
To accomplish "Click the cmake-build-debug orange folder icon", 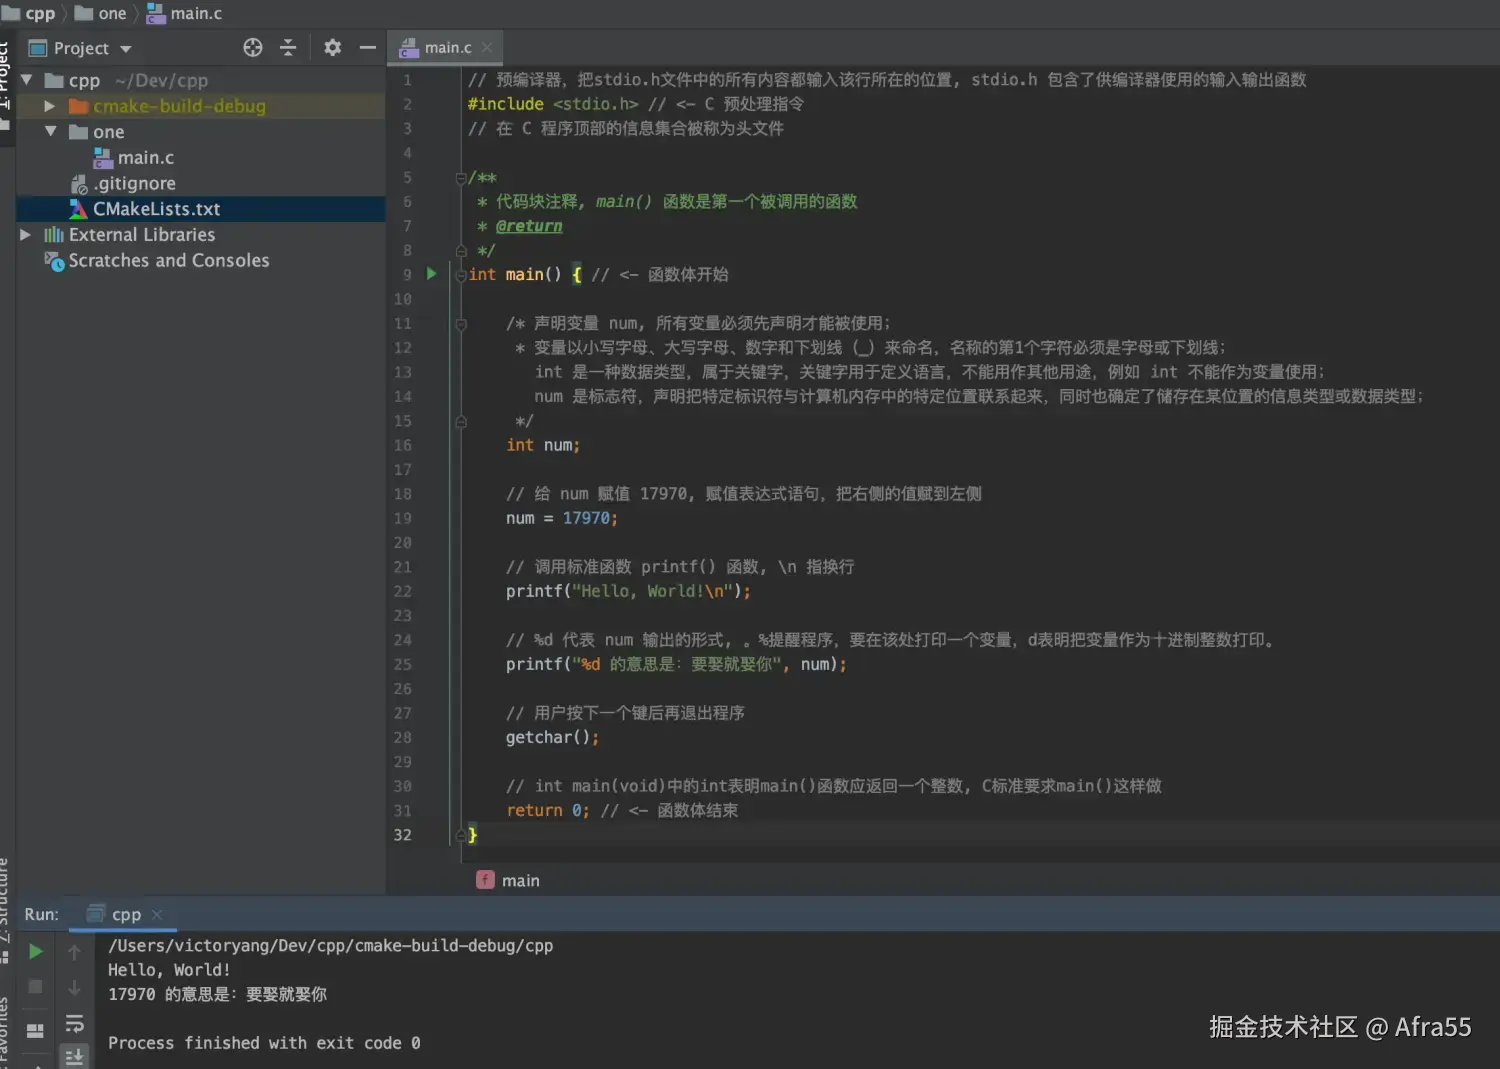I will pyautogui.click(x=79, y=106).
